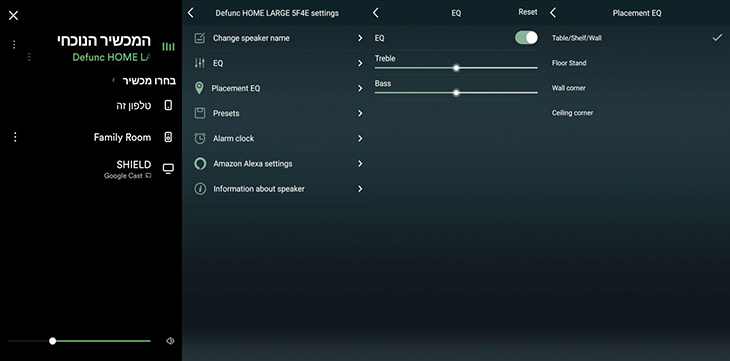Open the EQ settings entry
Screen dimensions: 730x361
276,63
